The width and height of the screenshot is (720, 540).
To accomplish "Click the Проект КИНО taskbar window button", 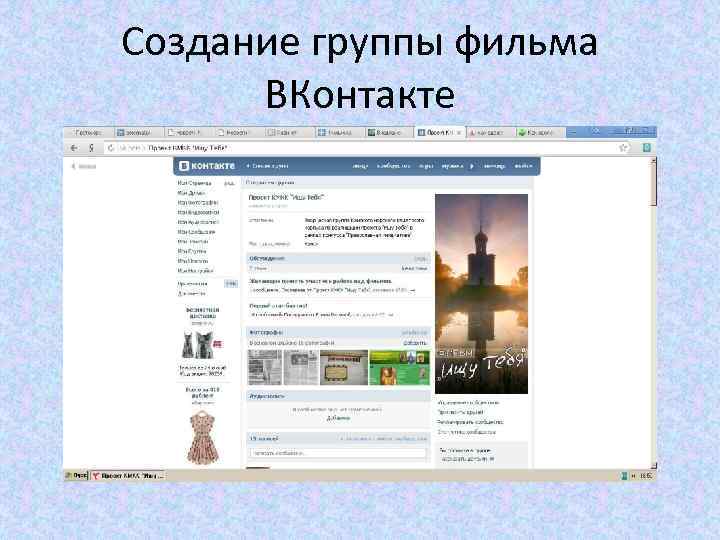I will [128, 476].
